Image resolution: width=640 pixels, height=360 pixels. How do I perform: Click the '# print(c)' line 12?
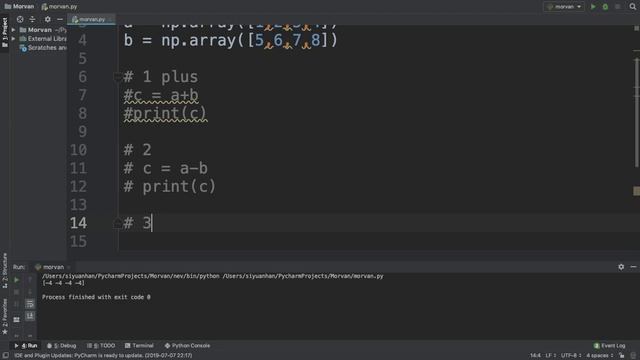click(169, 187)
